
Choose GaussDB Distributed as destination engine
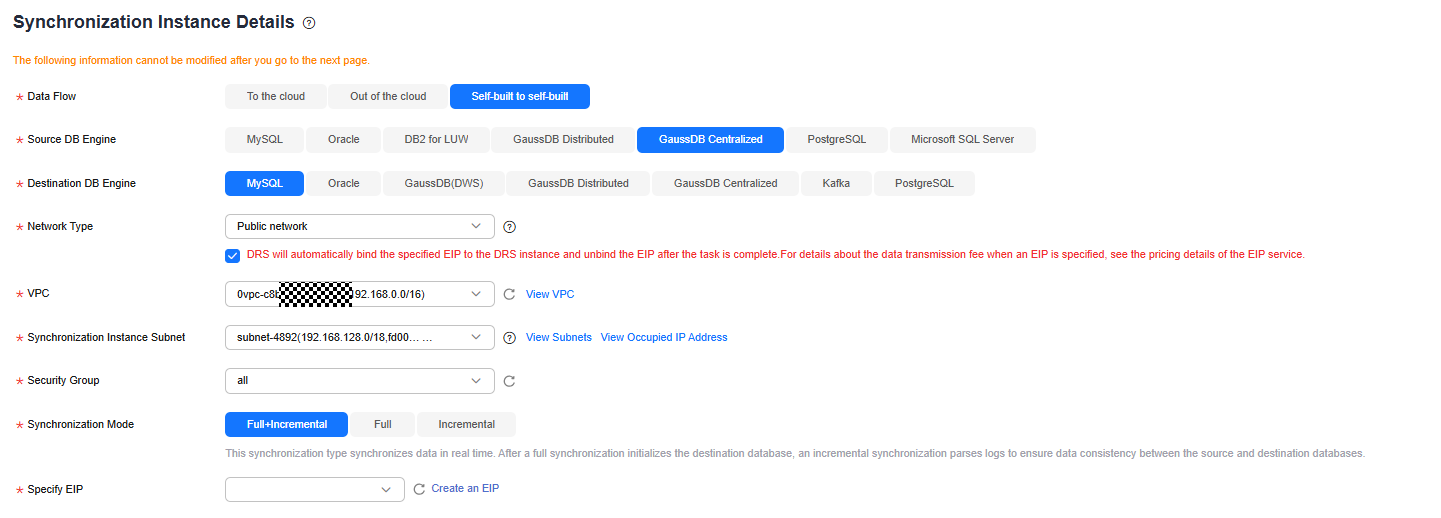pos(578,184)
